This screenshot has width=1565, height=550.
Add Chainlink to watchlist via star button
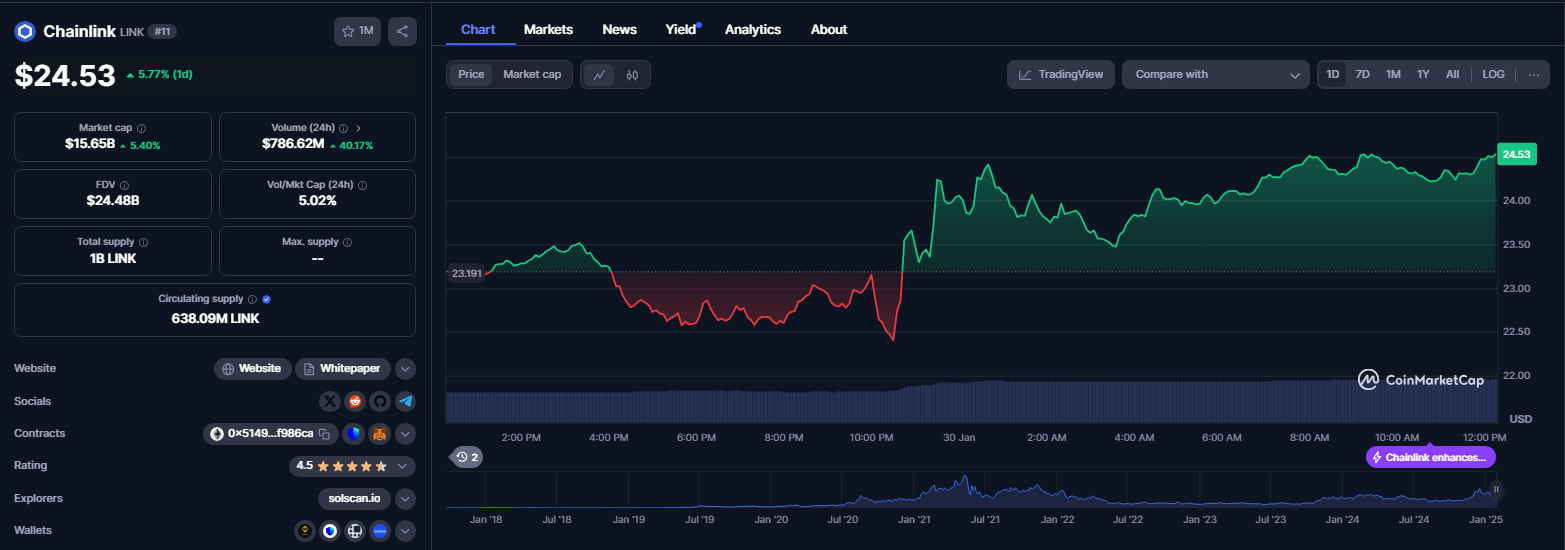click(x=357, y=31)
